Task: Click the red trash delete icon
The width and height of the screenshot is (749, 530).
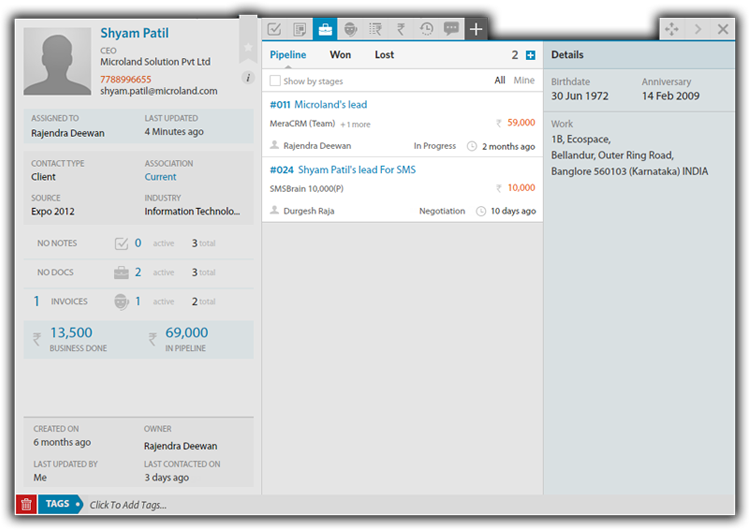Action: [x=26, y=505]
